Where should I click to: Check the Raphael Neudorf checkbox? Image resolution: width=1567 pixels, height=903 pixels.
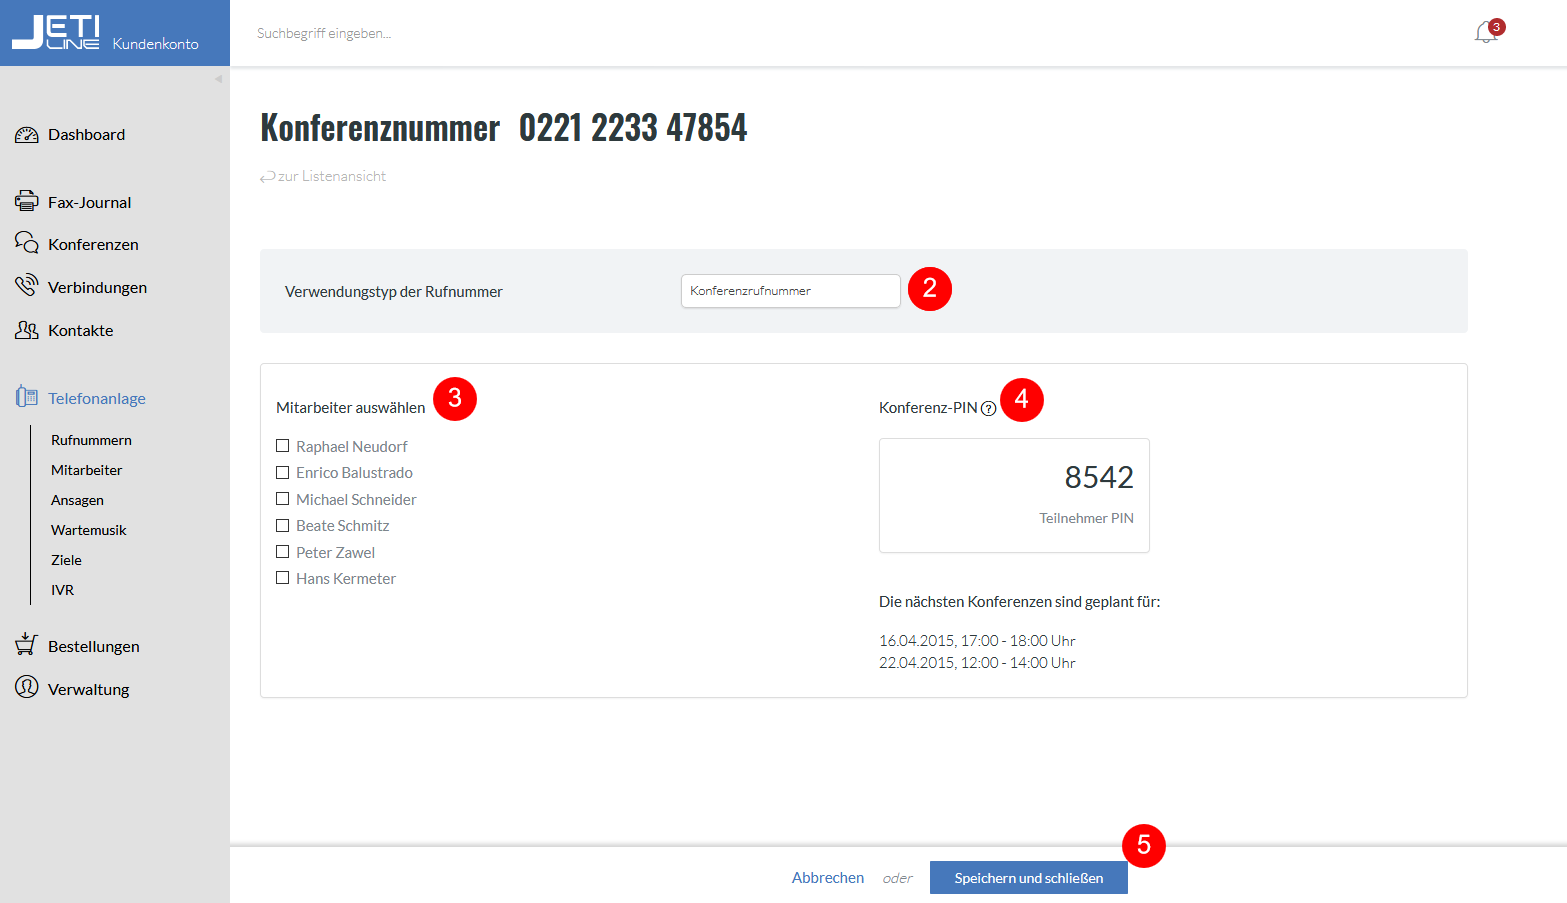(x=283, y=446)
